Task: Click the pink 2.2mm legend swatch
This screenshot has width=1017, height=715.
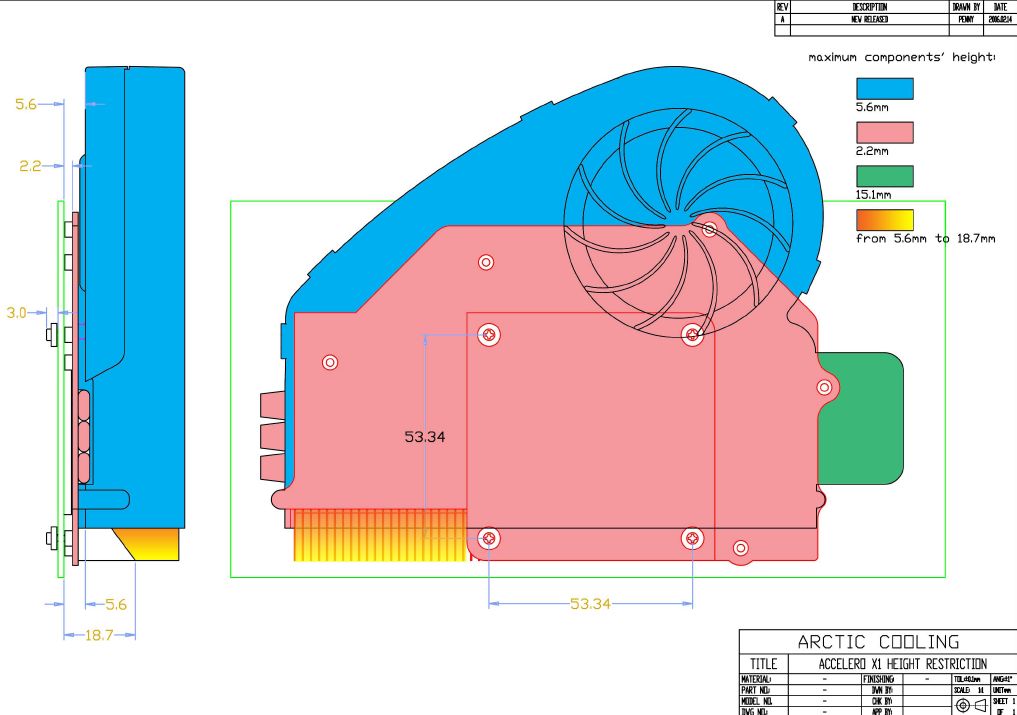Action: pyautogui.click(x=885, y=133)
